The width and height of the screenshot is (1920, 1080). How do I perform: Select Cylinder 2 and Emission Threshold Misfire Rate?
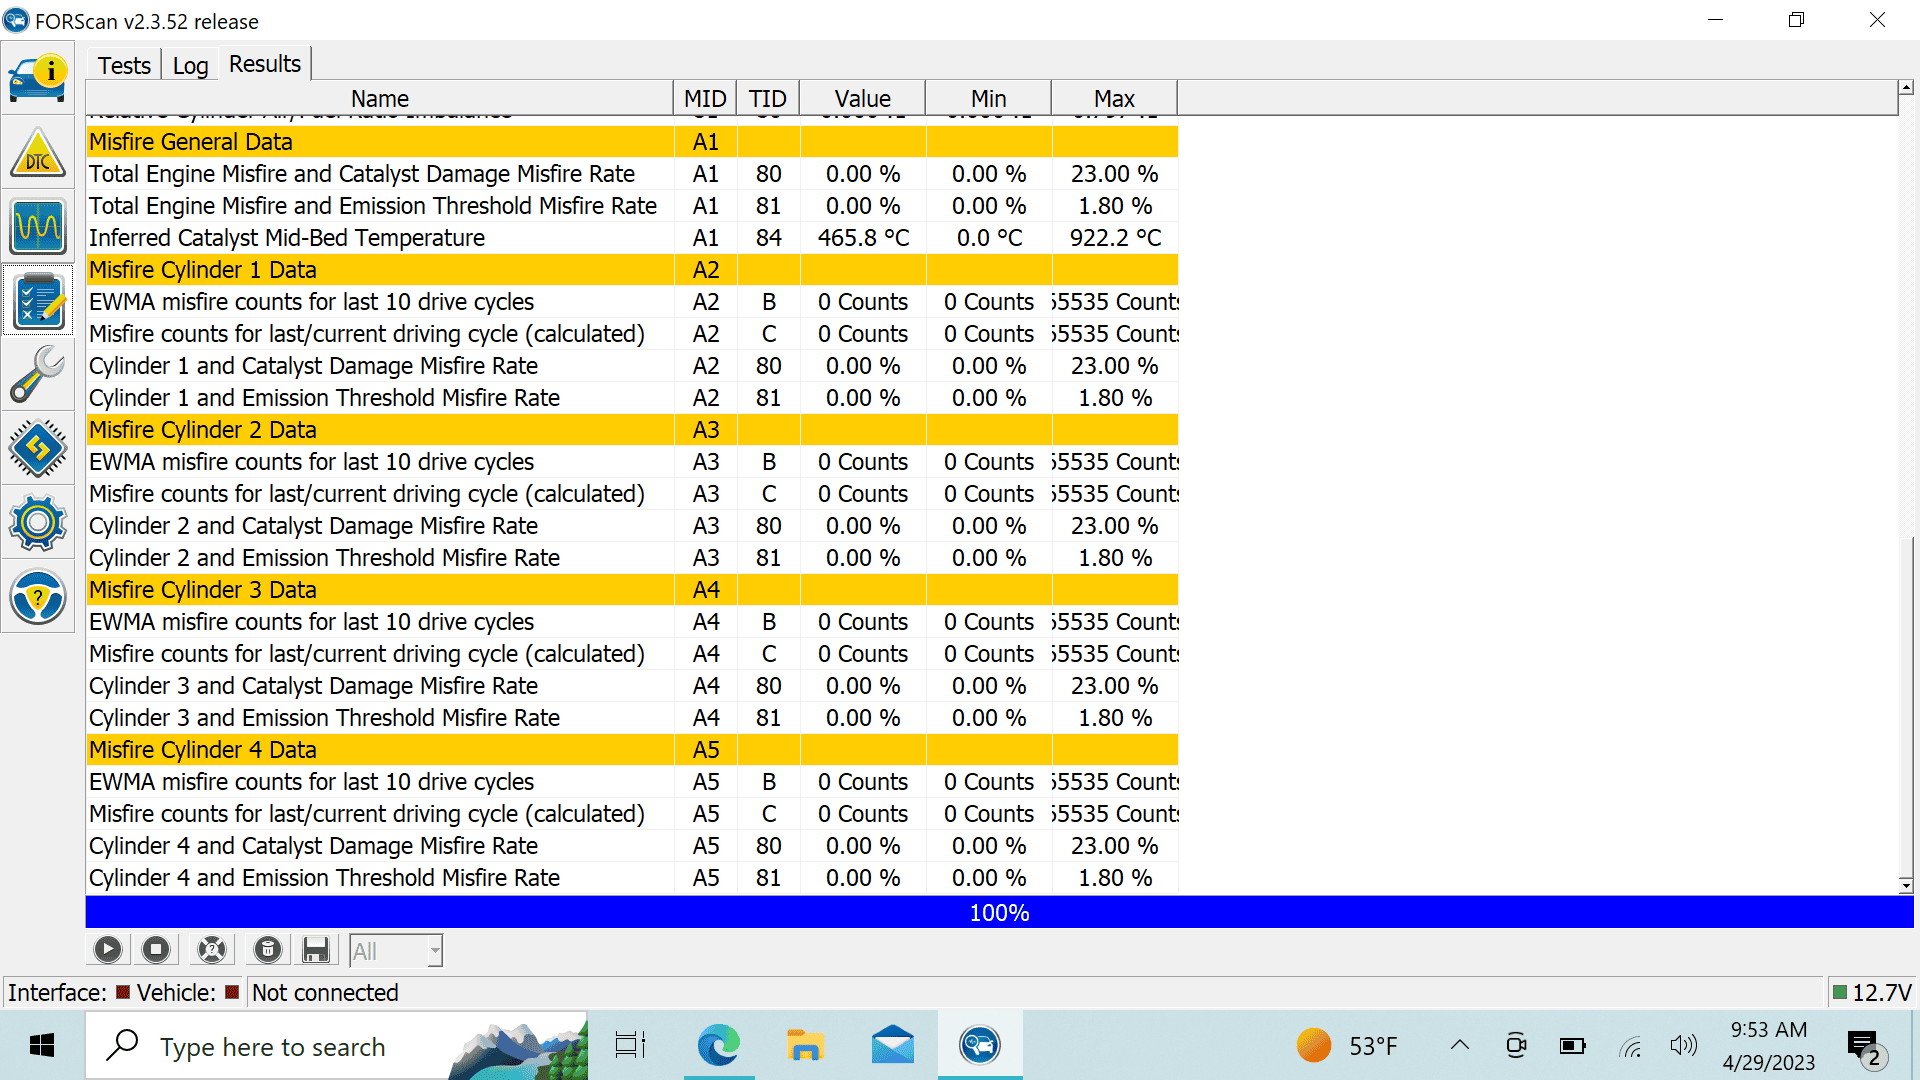tap(632, 558)
